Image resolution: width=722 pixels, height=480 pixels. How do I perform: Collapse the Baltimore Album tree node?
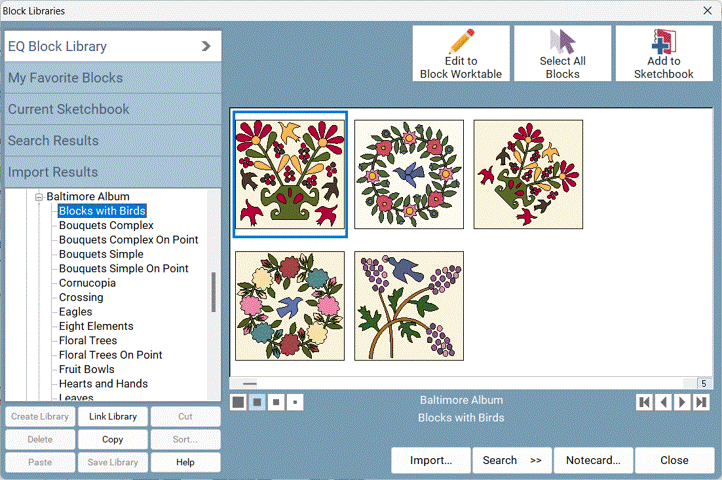[x=39, y=197]
